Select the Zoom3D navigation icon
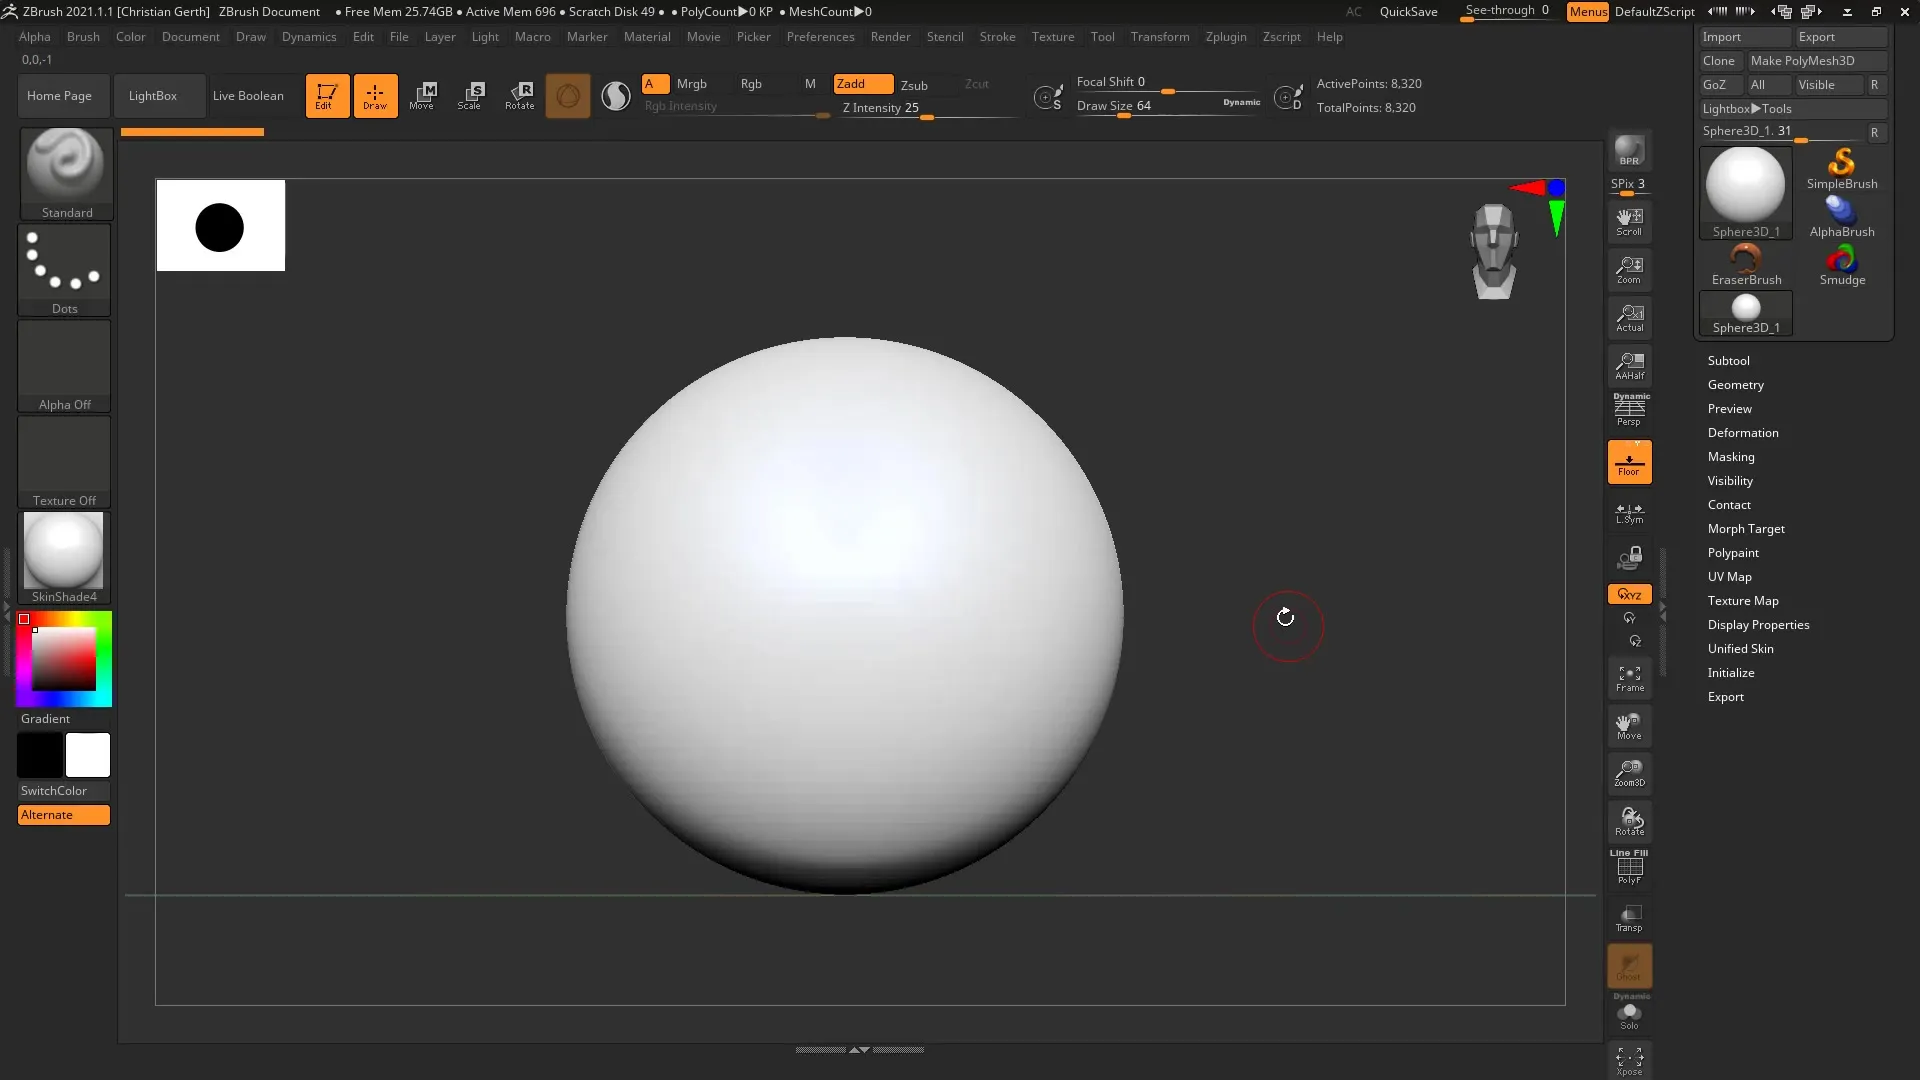 (1629, 773)
